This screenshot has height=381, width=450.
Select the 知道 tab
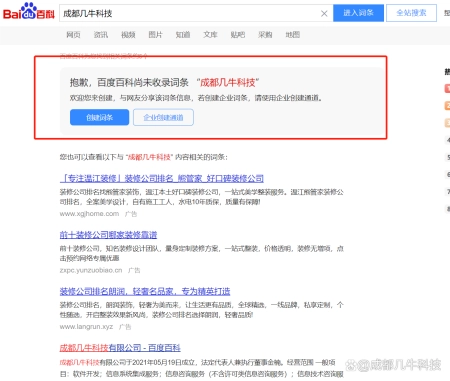(183, 35)
